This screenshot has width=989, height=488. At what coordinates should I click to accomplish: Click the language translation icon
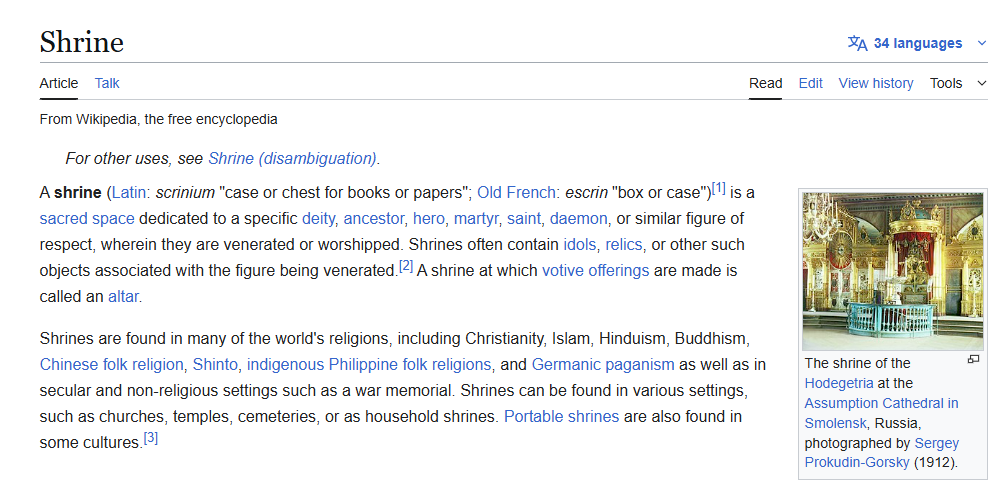click(x=857, y=43)
